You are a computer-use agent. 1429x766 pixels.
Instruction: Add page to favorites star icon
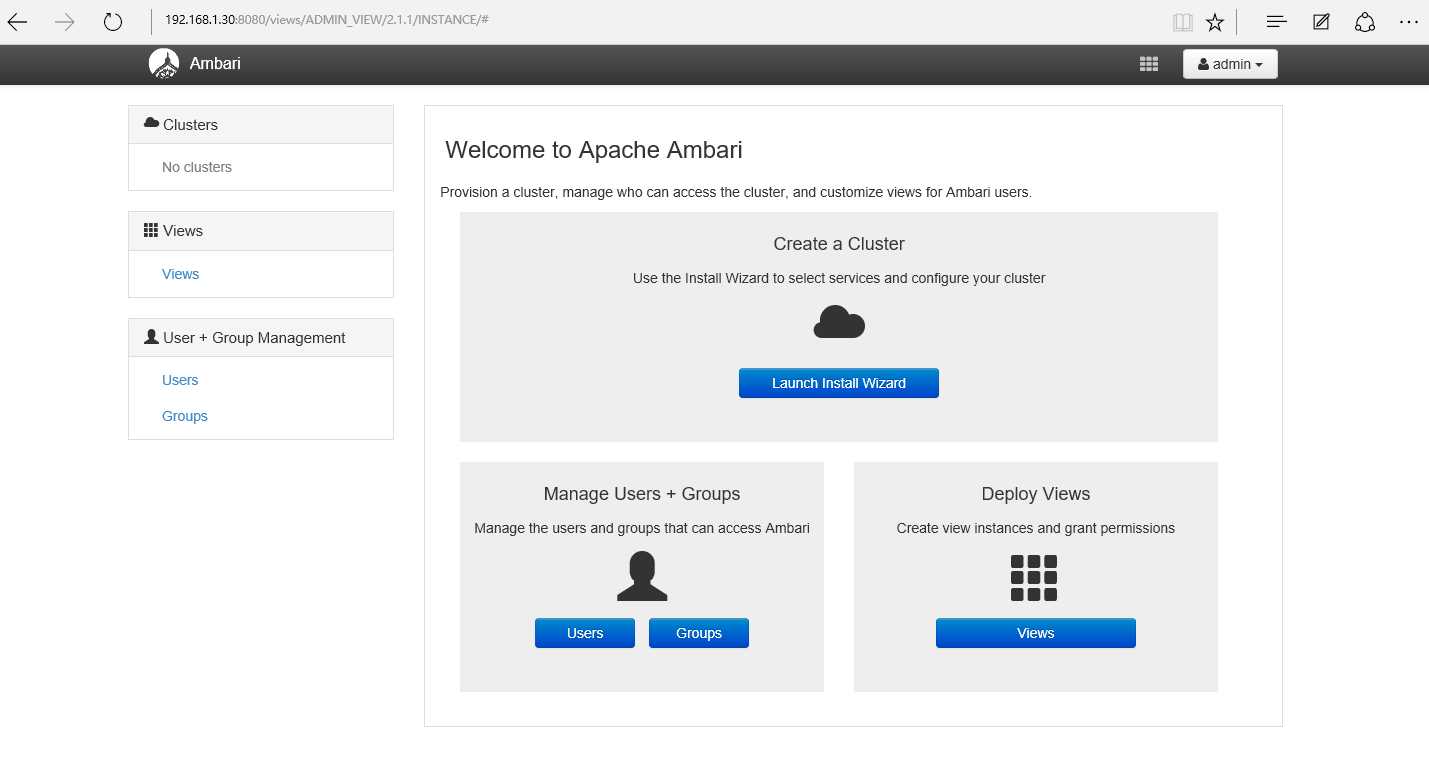[x=1215, y=22]
